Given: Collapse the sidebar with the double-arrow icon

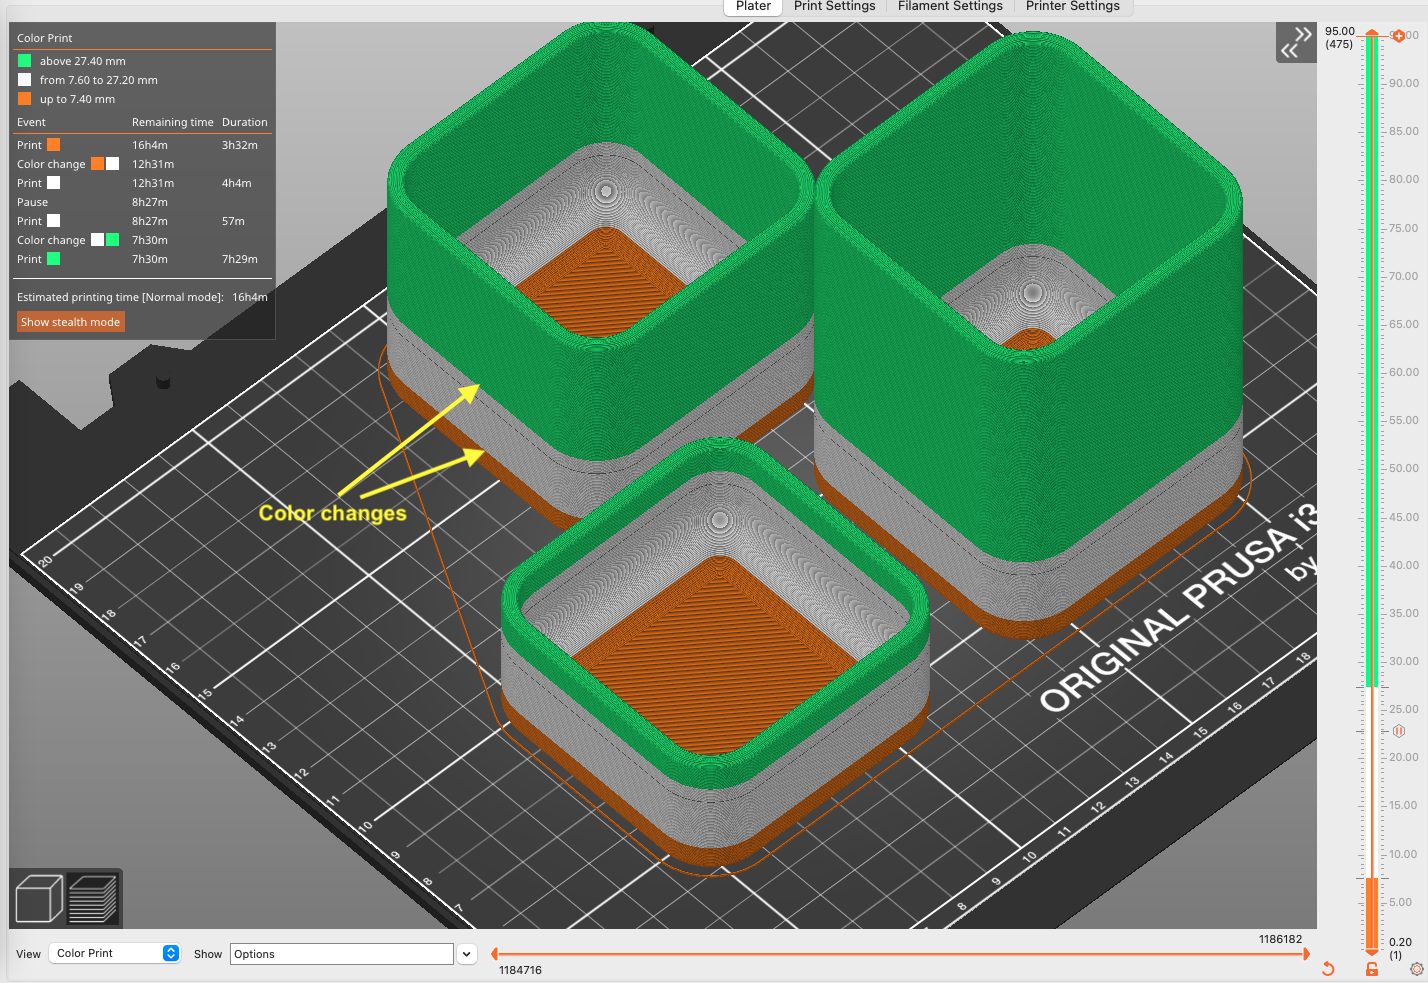Looking at the screenshot, I should pyautogui.click(x=1296, y=42).
